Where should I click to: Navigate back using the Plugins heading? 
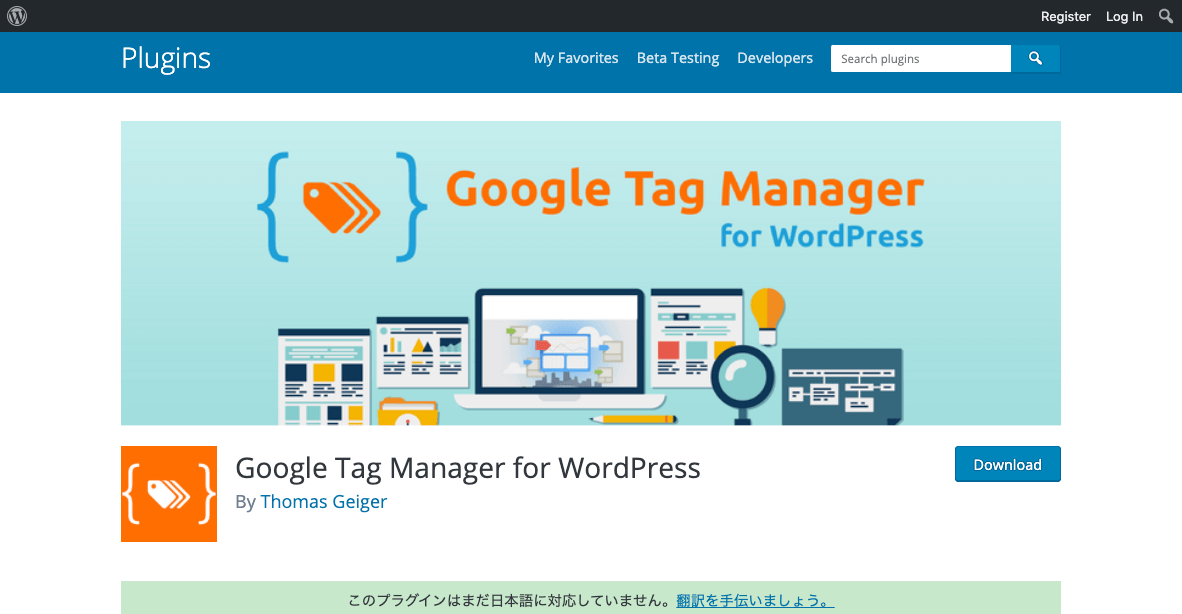(x=165, y=59)
